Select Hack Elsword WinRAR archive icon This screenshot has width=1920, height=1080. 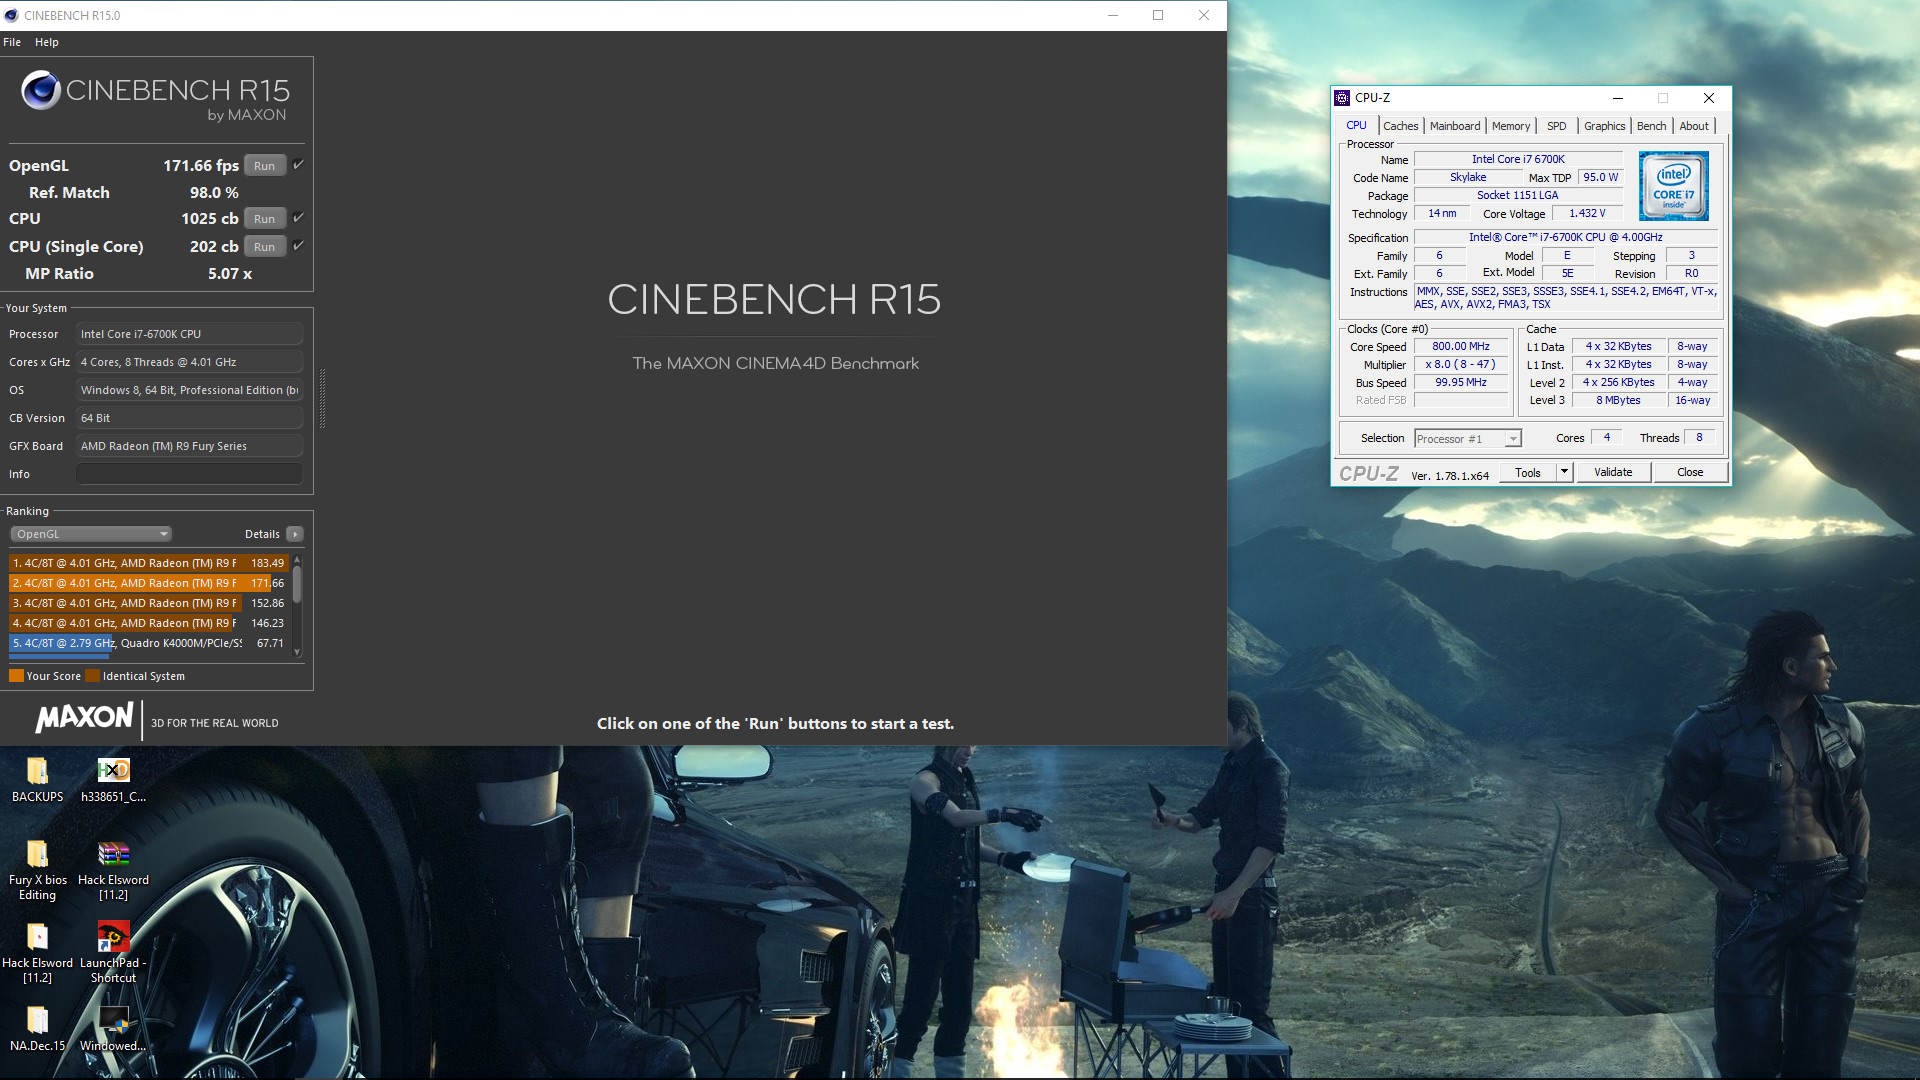[113, 870]
